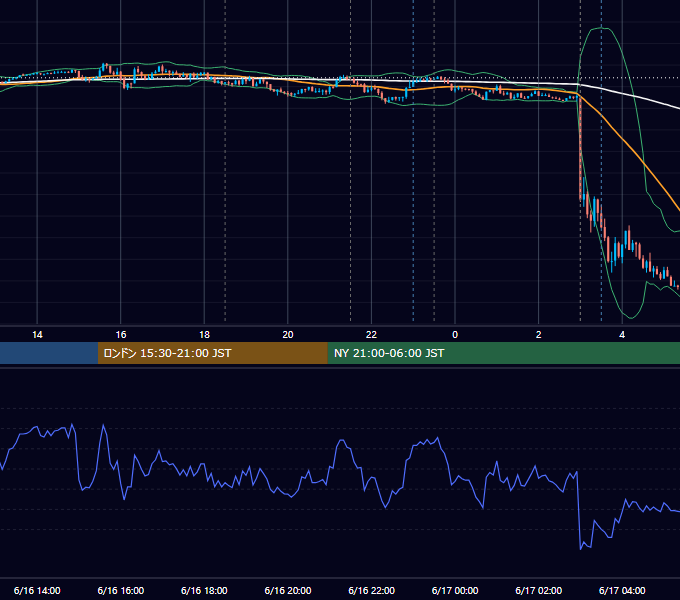Click the 6/16 14:00 date label
This screenshot has width=680, height=600.
pyautogui.click(x=37, y=590)
